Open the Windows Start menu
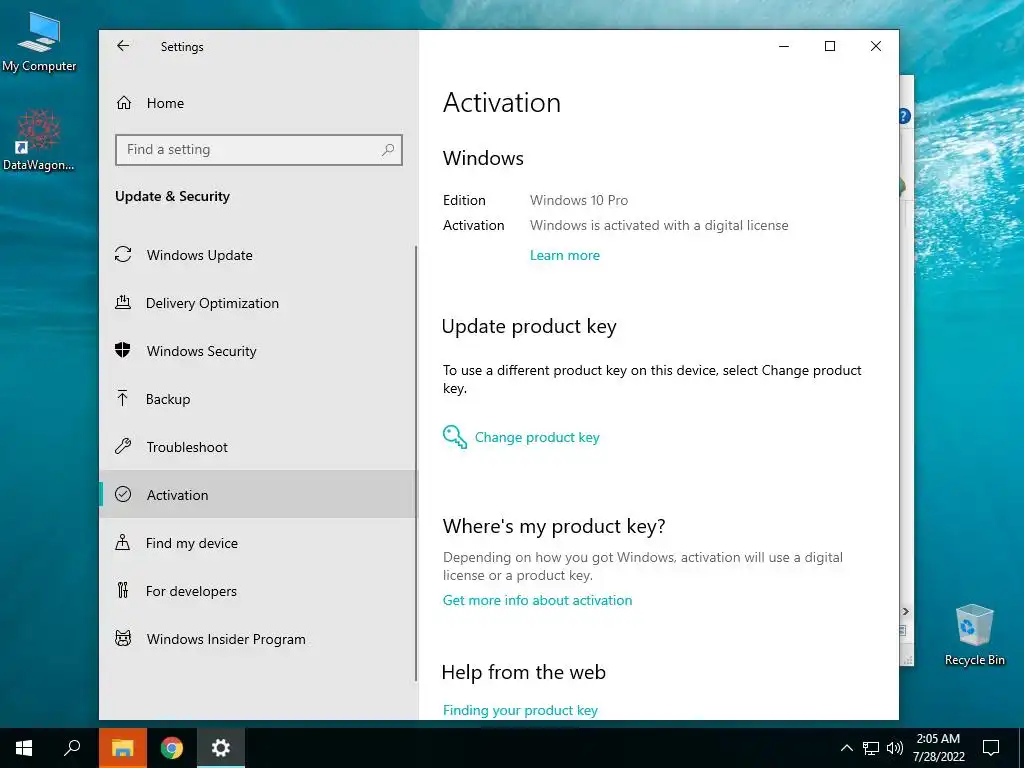Screen dimensions: 1024x768 [24, 748]
